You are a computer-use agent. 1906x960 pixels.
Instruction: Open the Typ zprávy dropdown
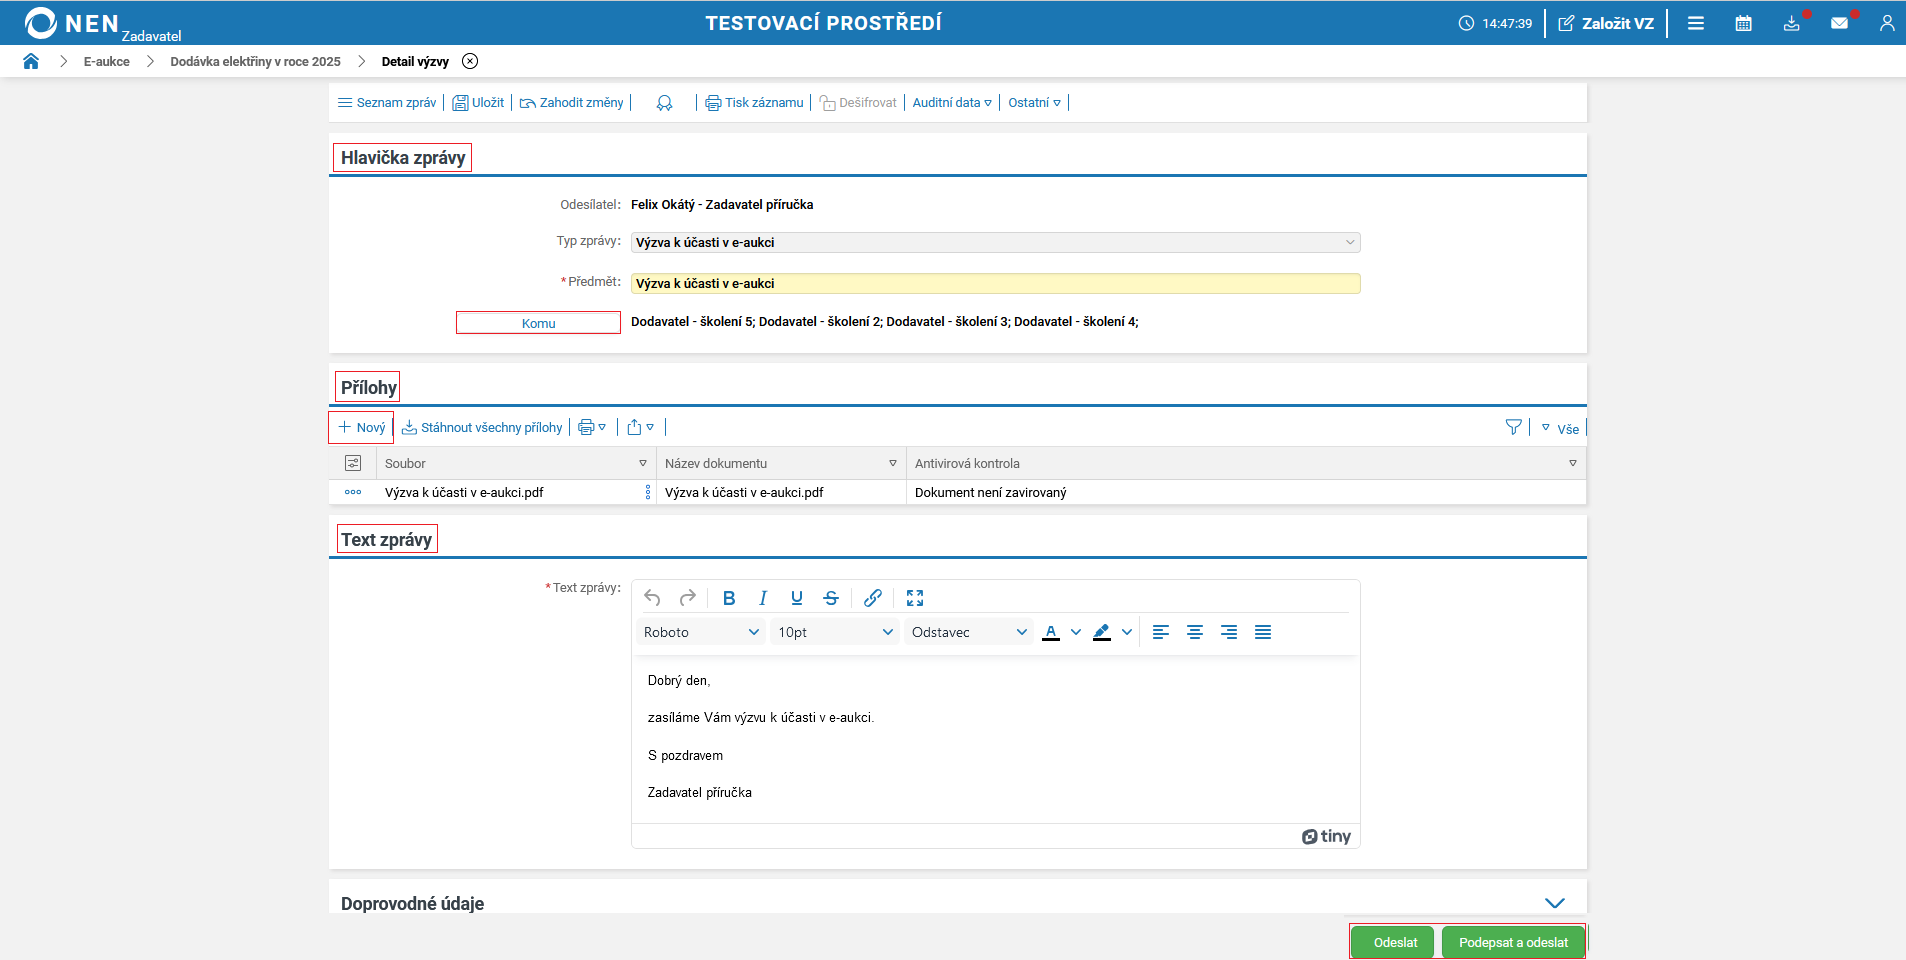pyautogui.click(x=995, y=243)
